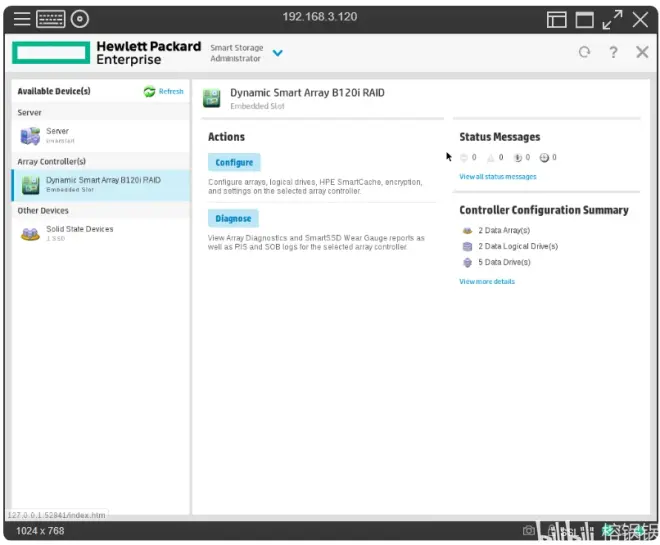Click the HPE green rectangle logo

pos(51,53)
